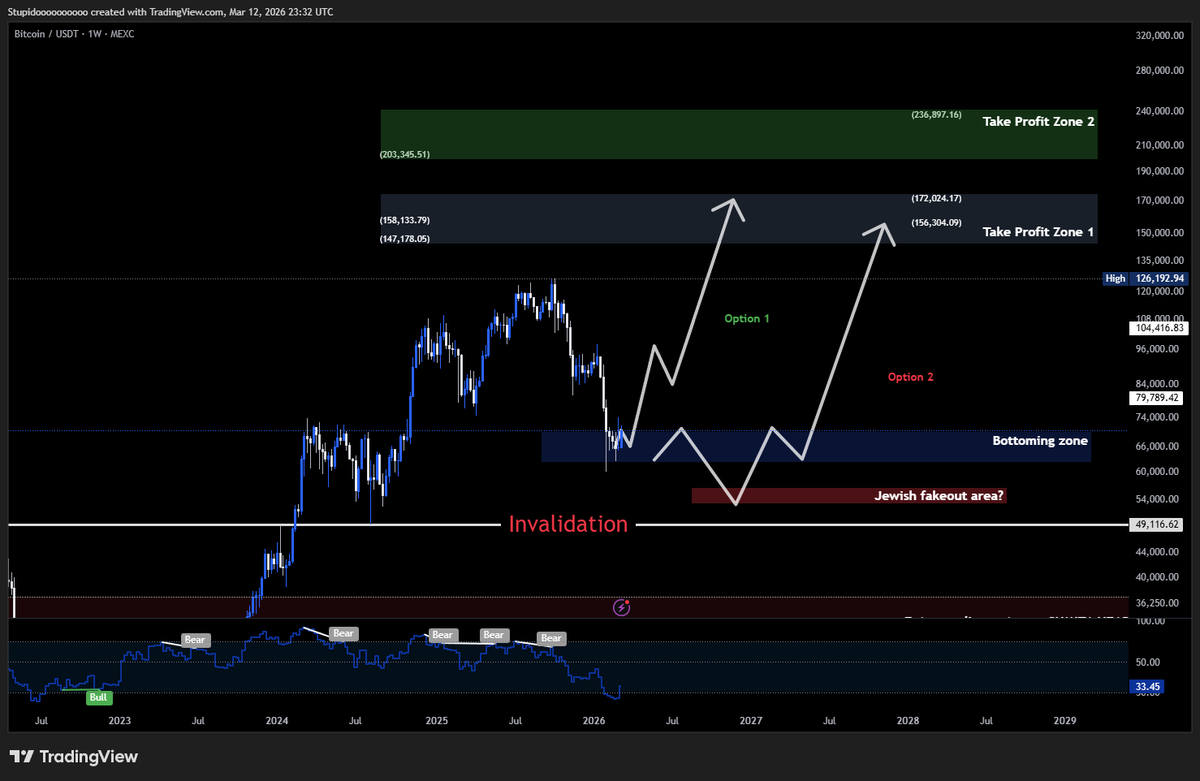The height and width of the screenshot is (781, 1200).
Task: Click the 2027 time axis label
Action: pos(751,720)
